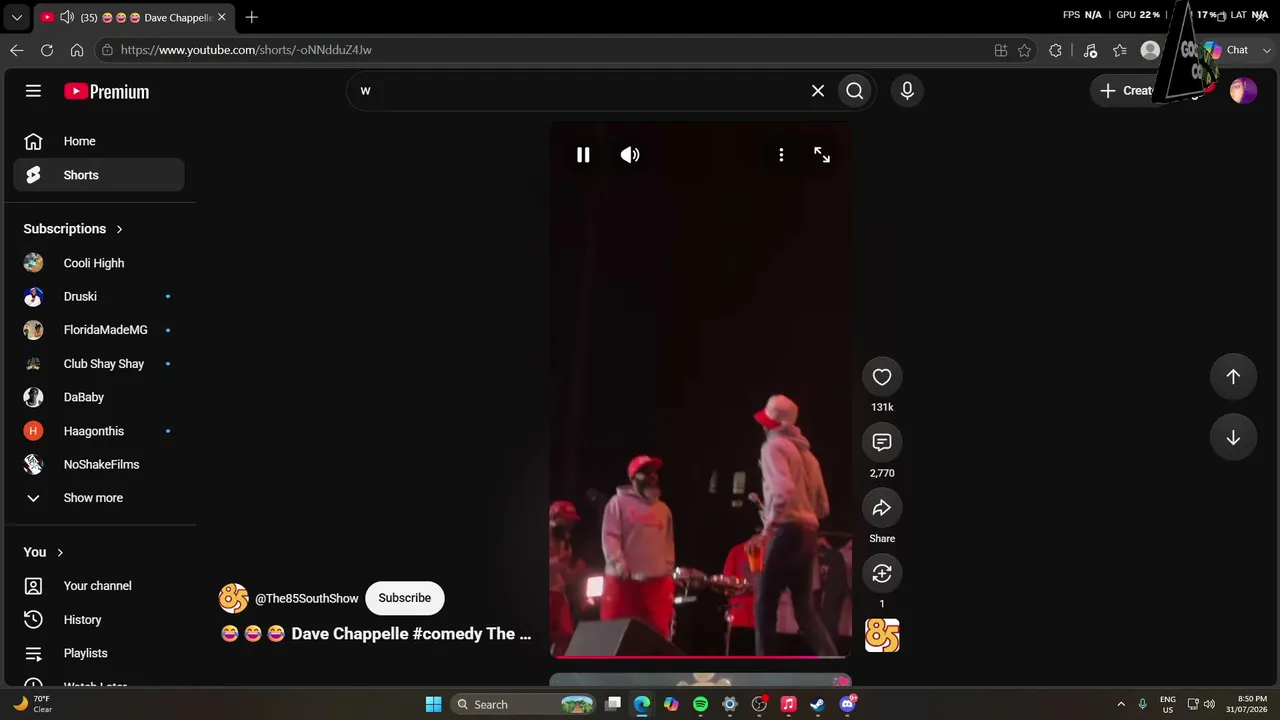Open the DaBaby subscription channel
Viewport: 1280px width, 720px height.
pyautogui.click(x=99, y=397)
